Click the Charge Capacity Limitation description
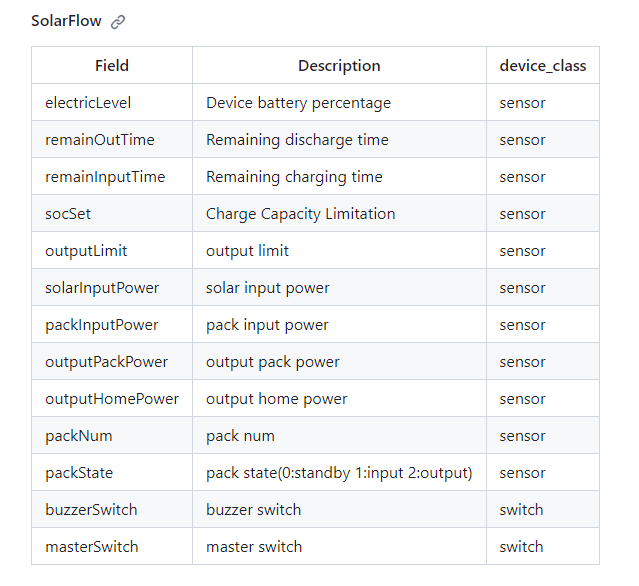The height and width of the screenshot is (586, 639). [x=300, y=214]
